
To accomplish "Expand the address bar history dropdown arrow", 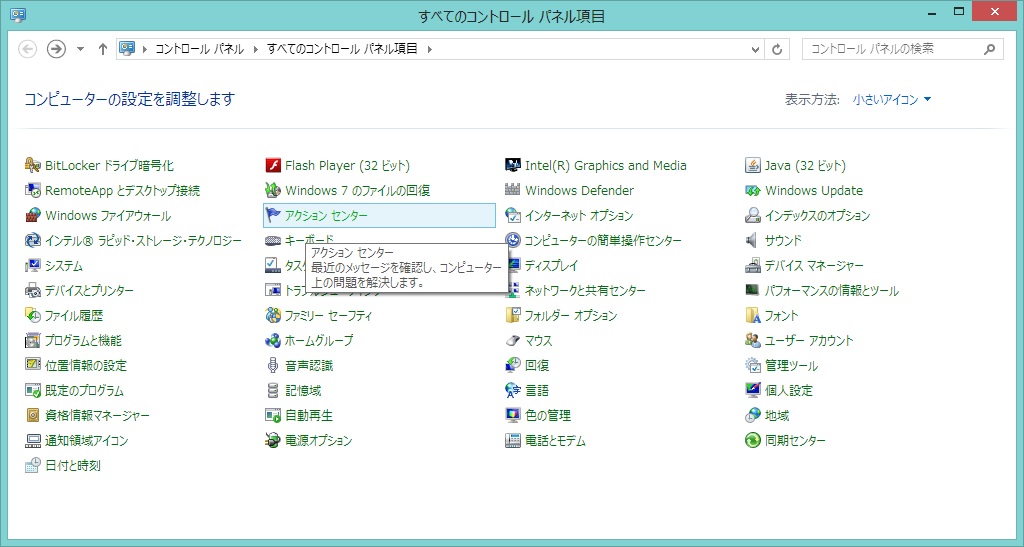I will [757, 49].
